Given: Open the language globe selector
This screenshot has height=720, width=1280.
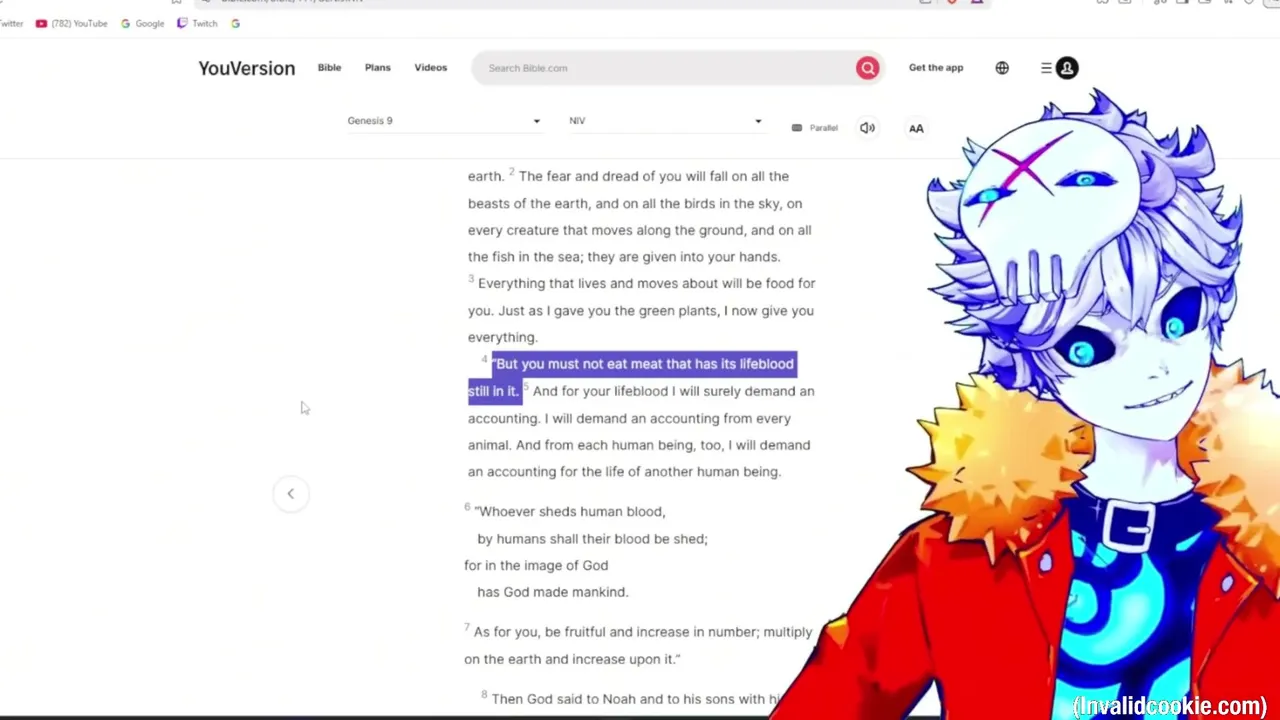Looking at the screenshot, I should [x=1002, y=68].
